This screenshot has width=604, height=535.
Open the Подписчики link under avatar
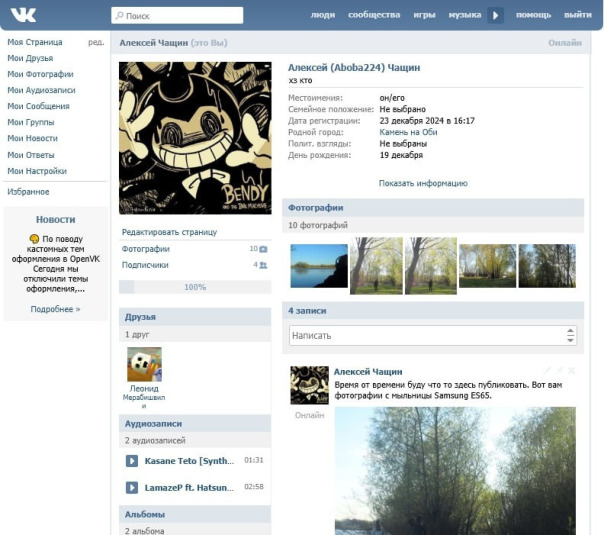(145, 265)
